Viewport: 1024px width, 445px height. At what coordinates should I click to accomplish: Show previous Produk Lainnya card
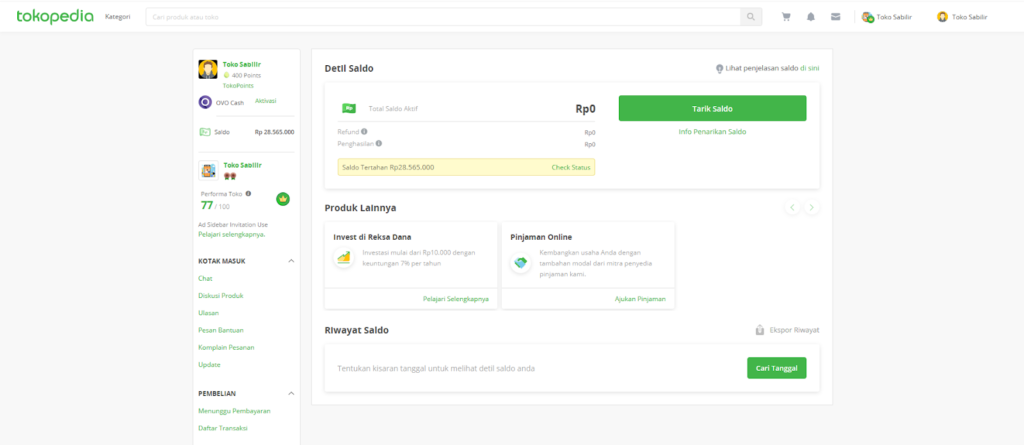tap(792, 207)
